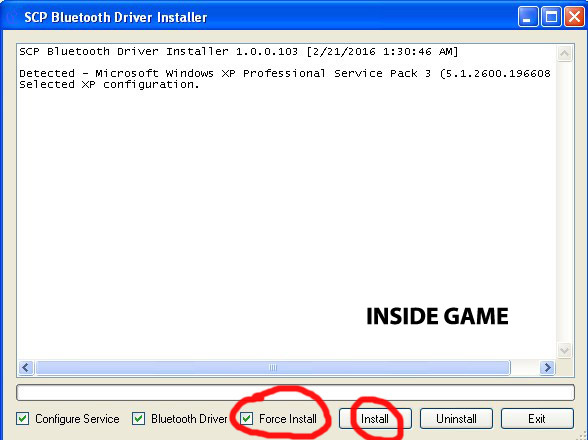Click Exit to quit the installer
The image size is (588, 440).
coord(537,418)
